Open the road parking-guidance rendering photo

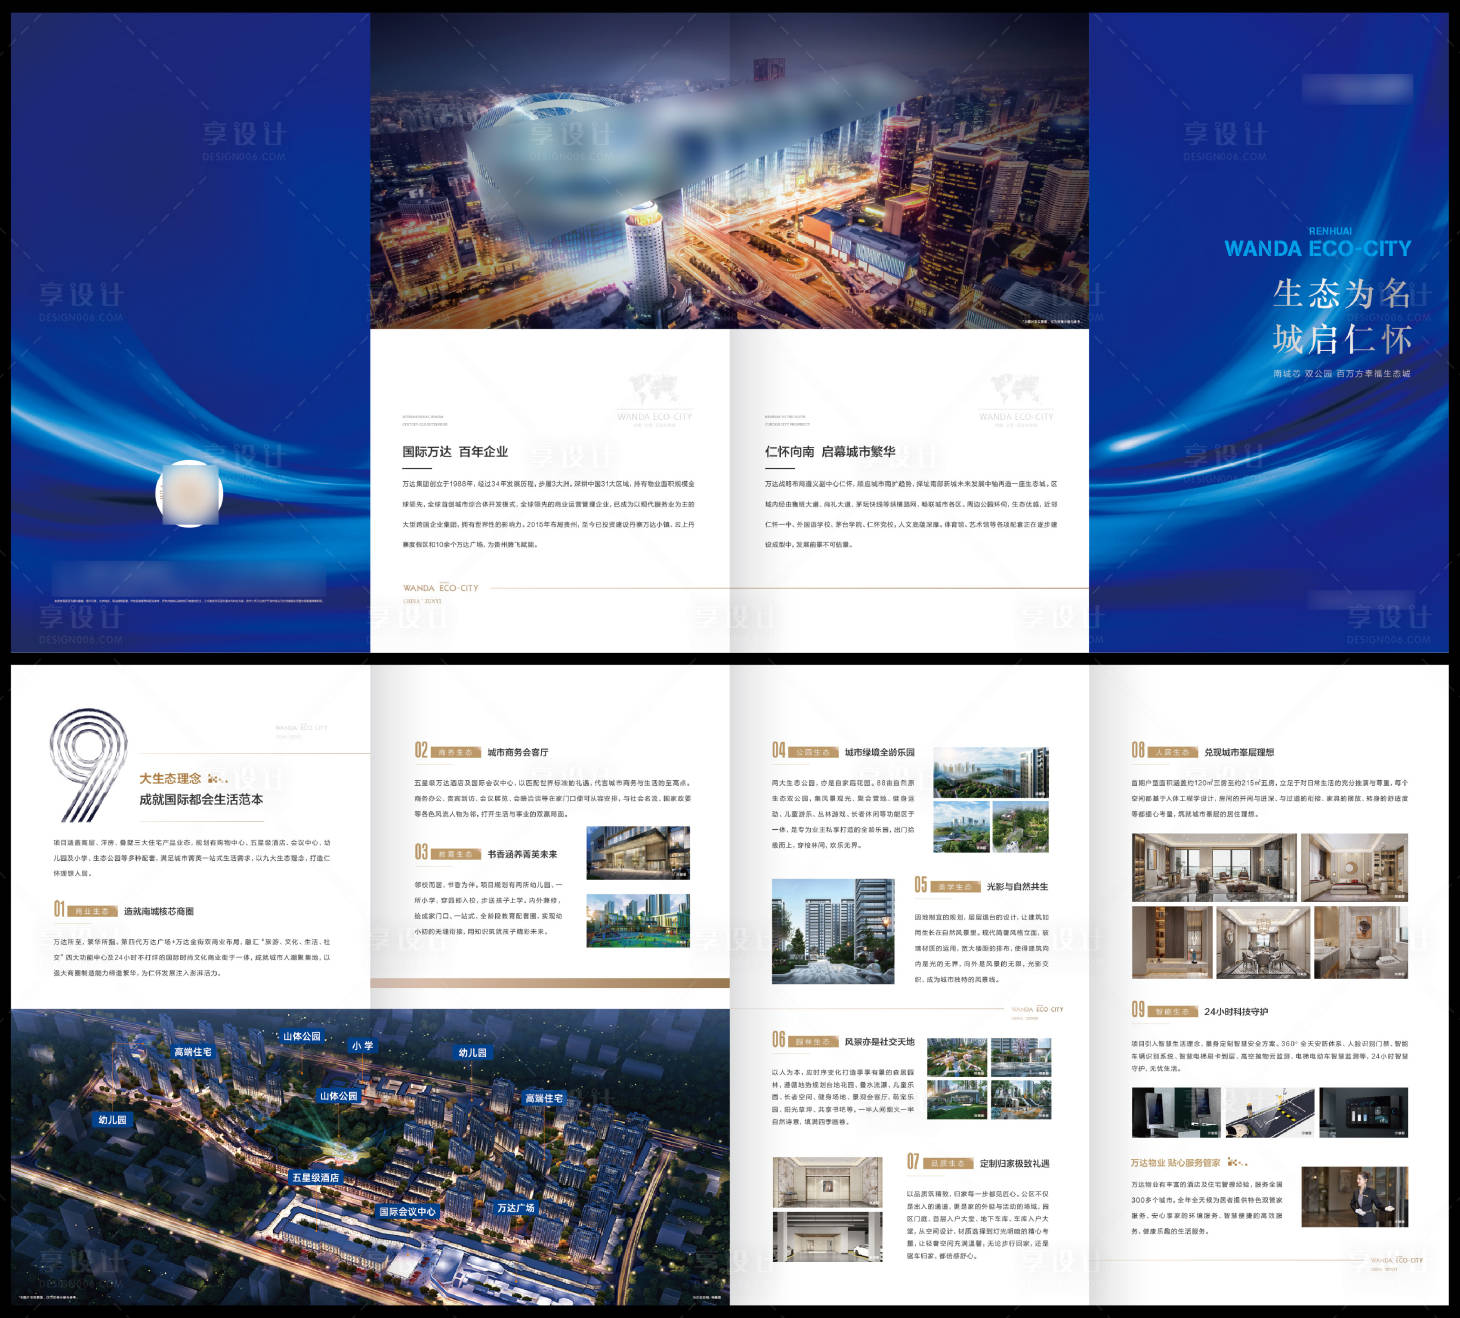[x=1270, y=1113]
